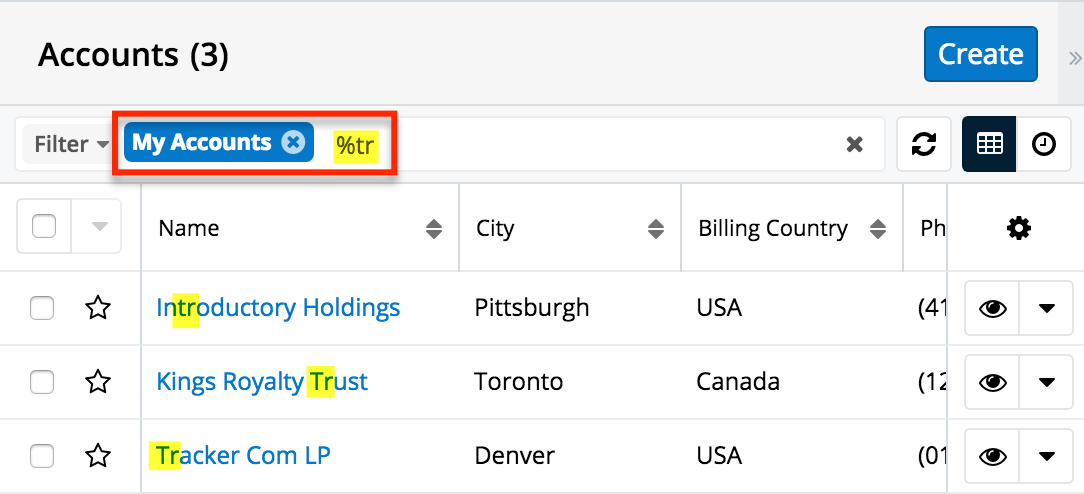This screenshot has height=494, width=1084.
Task: Check the Kings Royalty Trust row
Action: coord(42,382)
